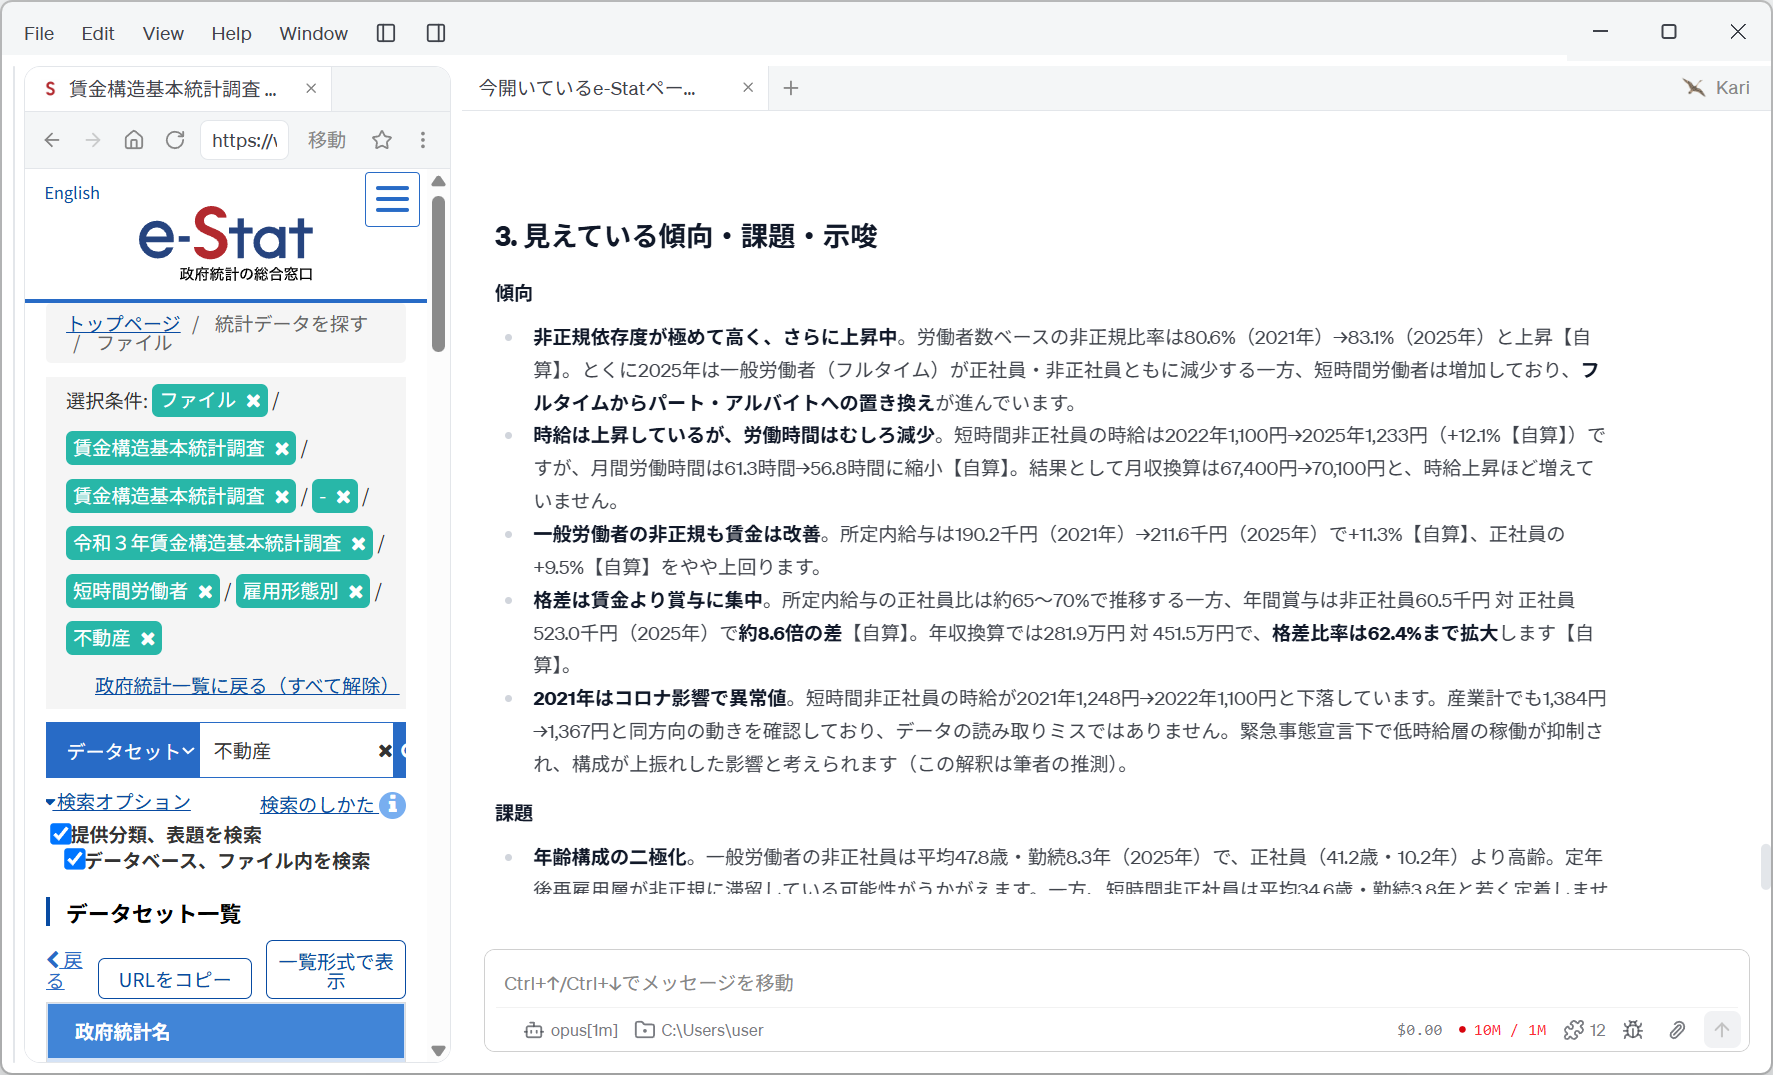Click 政府統計一覧に戻る（すべて解除） link
This screenshot has height=1075, width=1773.
point(247,685)
